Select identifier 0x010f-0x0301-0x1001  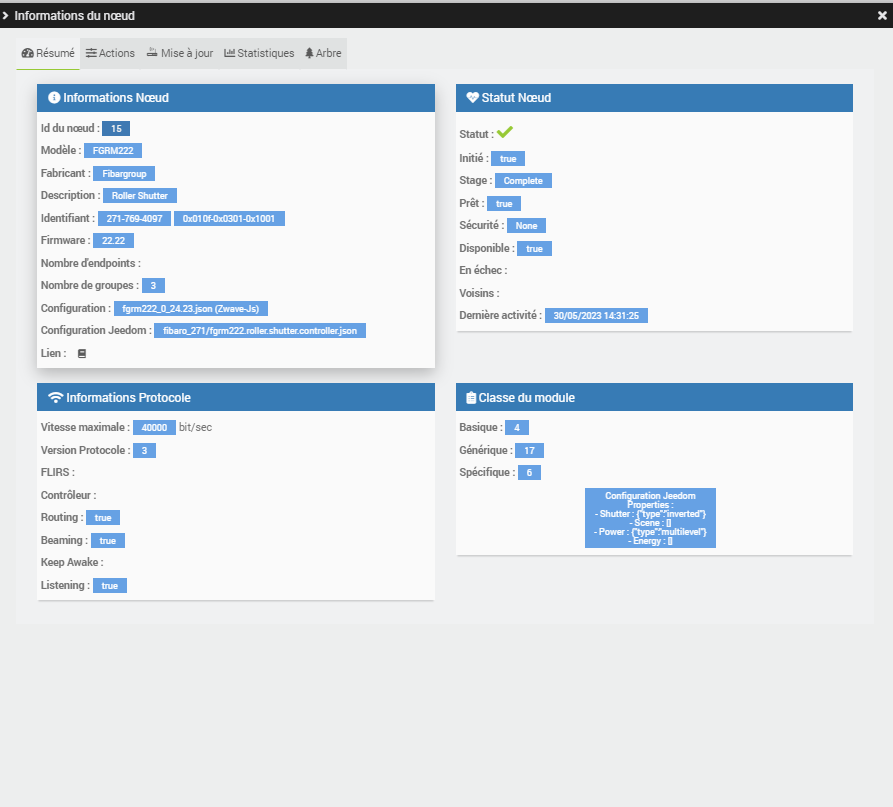[229, 219]
